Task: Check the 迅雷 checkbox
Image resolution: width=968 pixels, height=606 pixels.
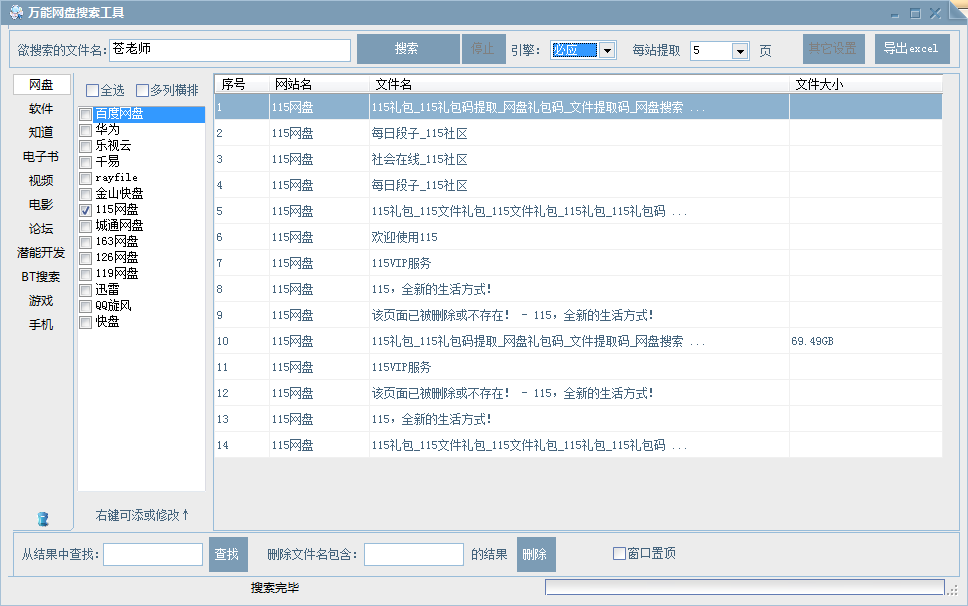Action: [86, 290]
